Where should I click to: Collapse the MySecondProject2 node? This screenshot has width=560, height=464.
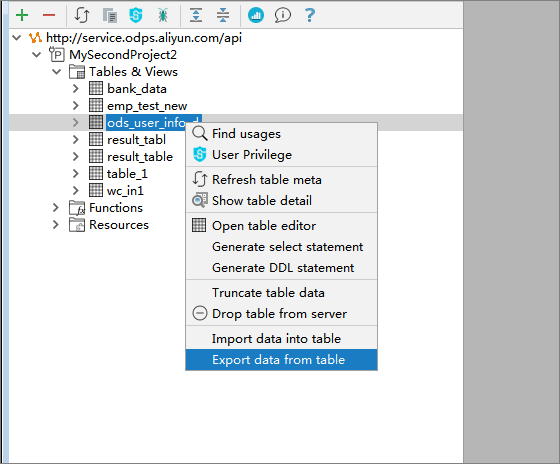pyautogui.click(x=37, y=55)
